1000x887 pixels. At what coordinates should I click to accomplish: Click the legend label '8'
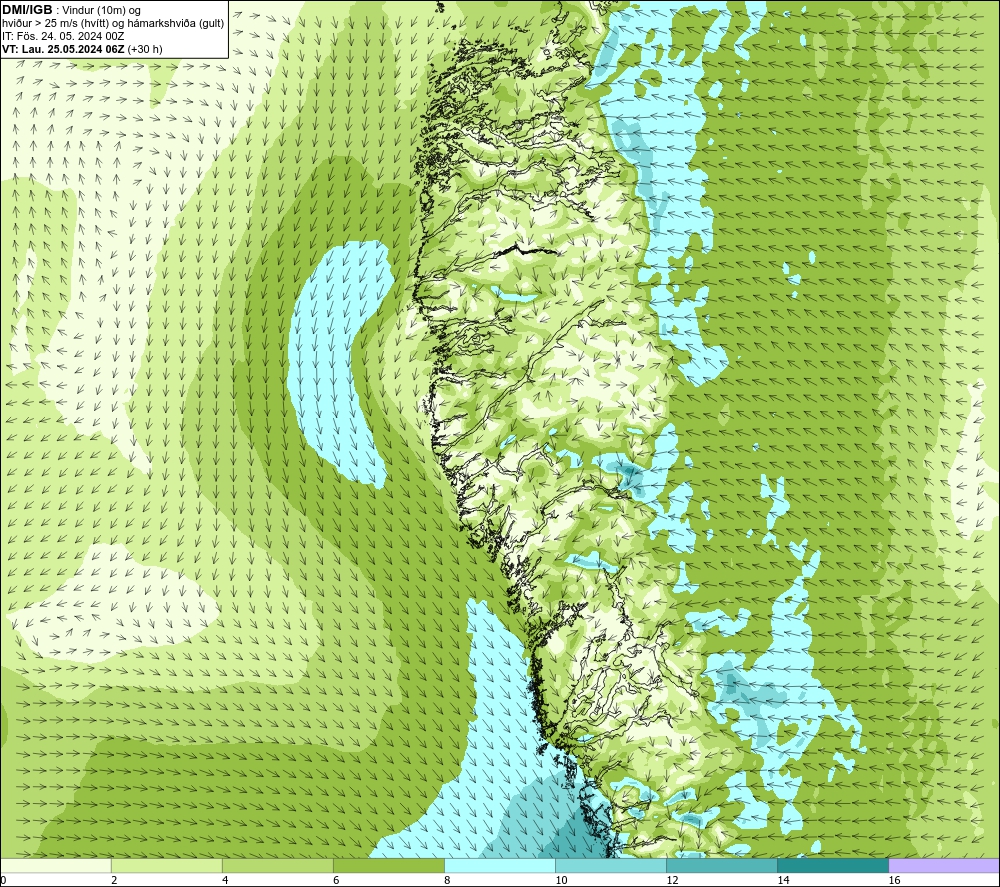447,881
